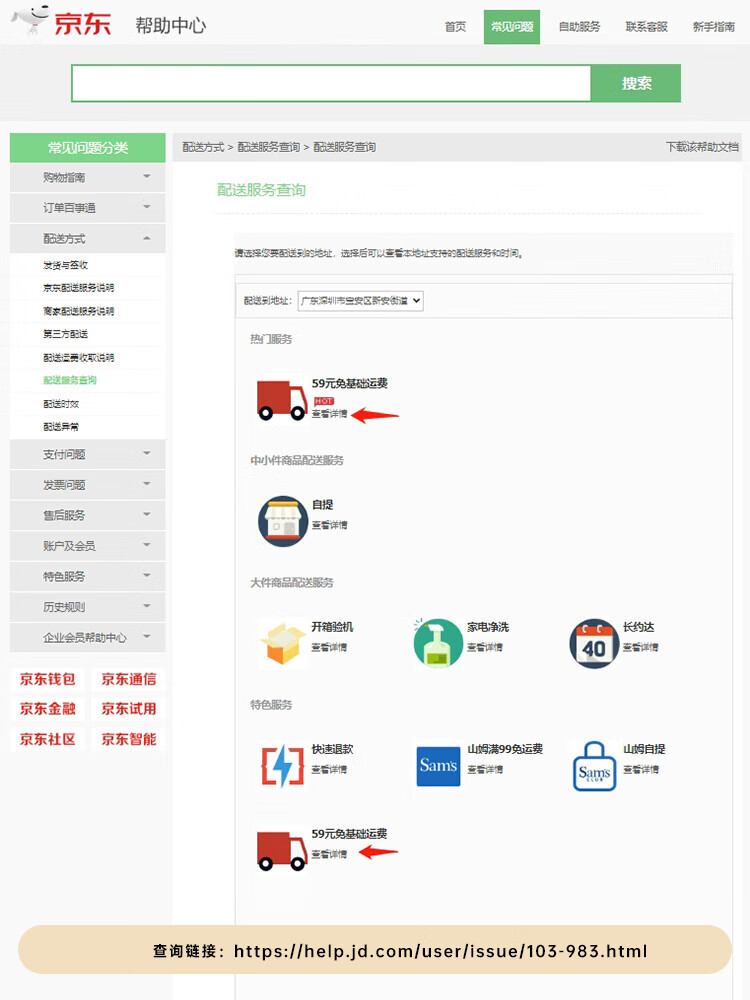
Task: Expand the 订单百事通 category
Action: click(x=87, y=207)
